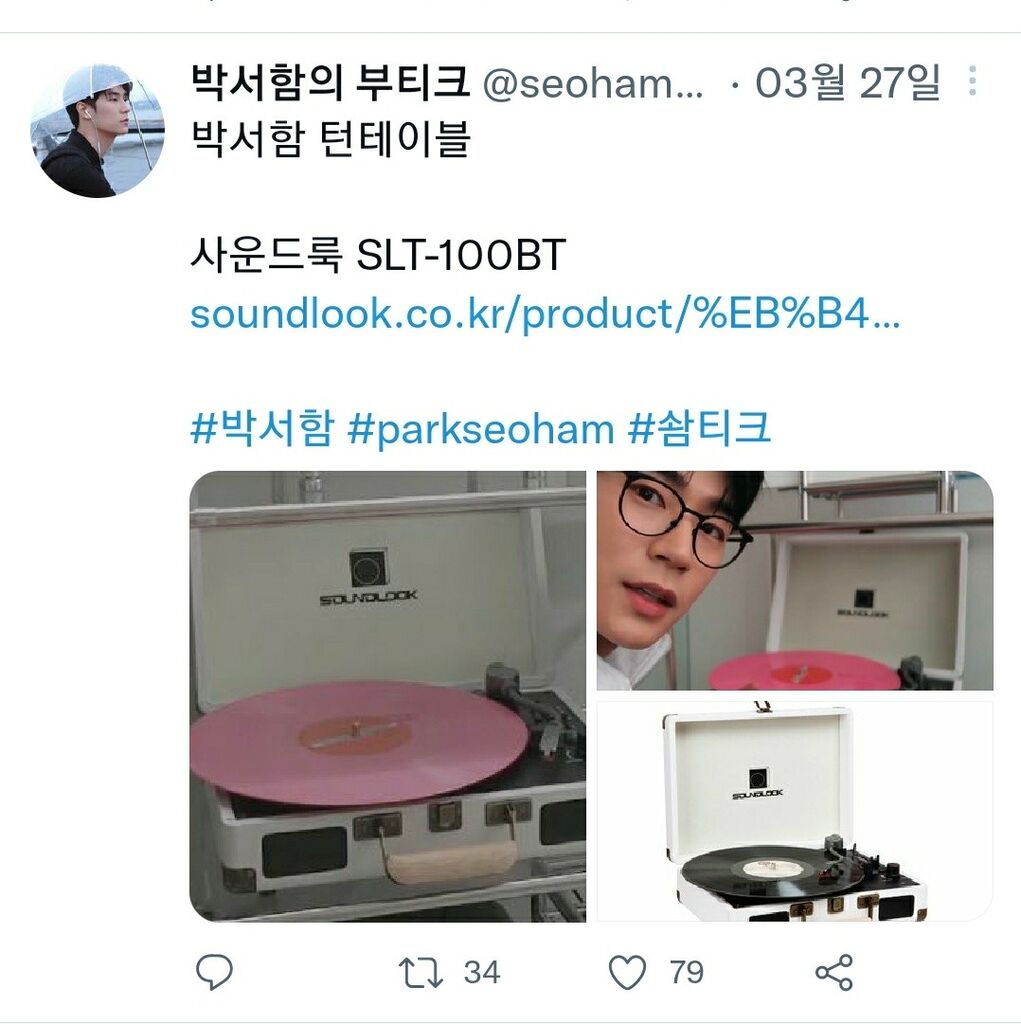Viewport: 1021px width, 1024px height.
Task: Open the #parkseoham hashtag
Action: tap(481, 430)
